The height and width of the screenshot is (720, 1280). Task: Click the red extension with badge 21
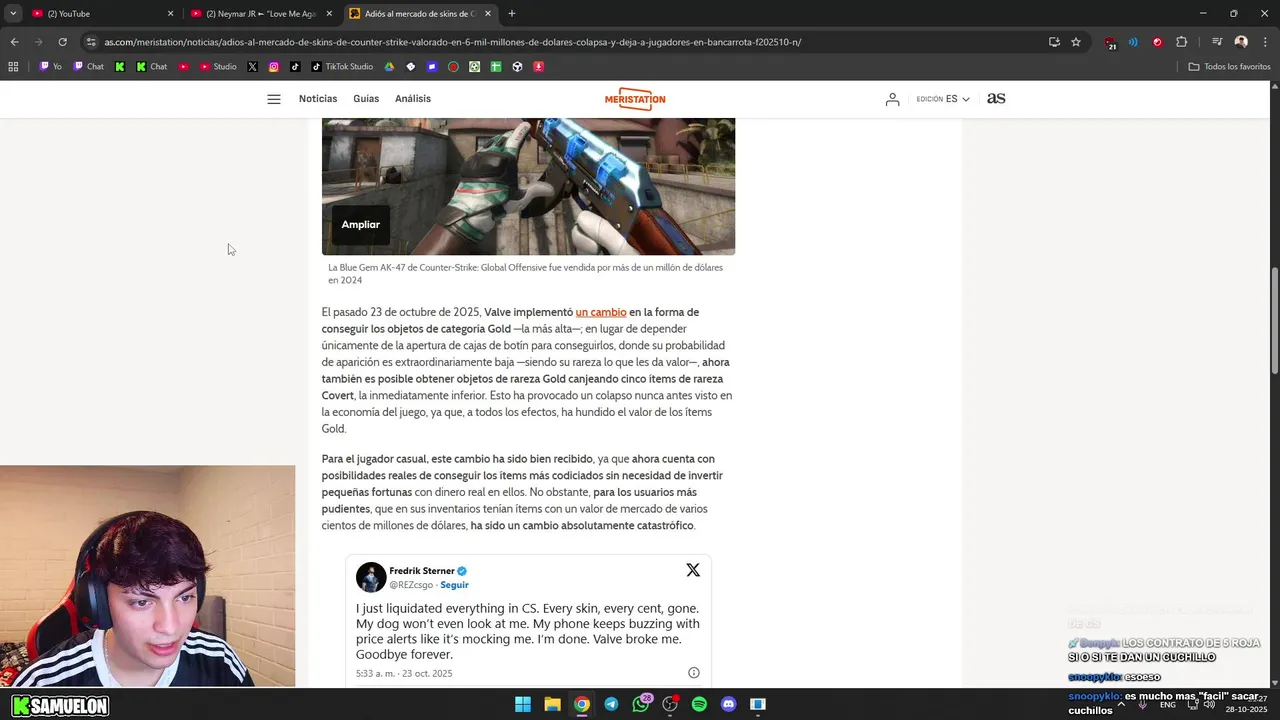click(x=1110, y=43)
